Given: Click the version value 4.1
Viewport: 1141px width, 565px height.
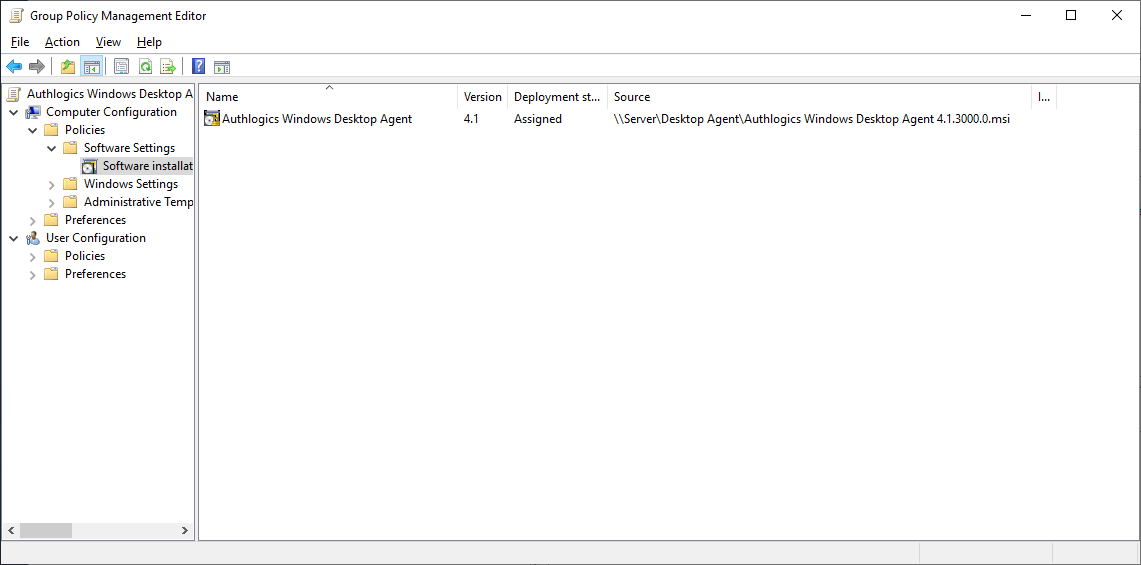Looking at the screenshot, I should (x=471, y=119).
